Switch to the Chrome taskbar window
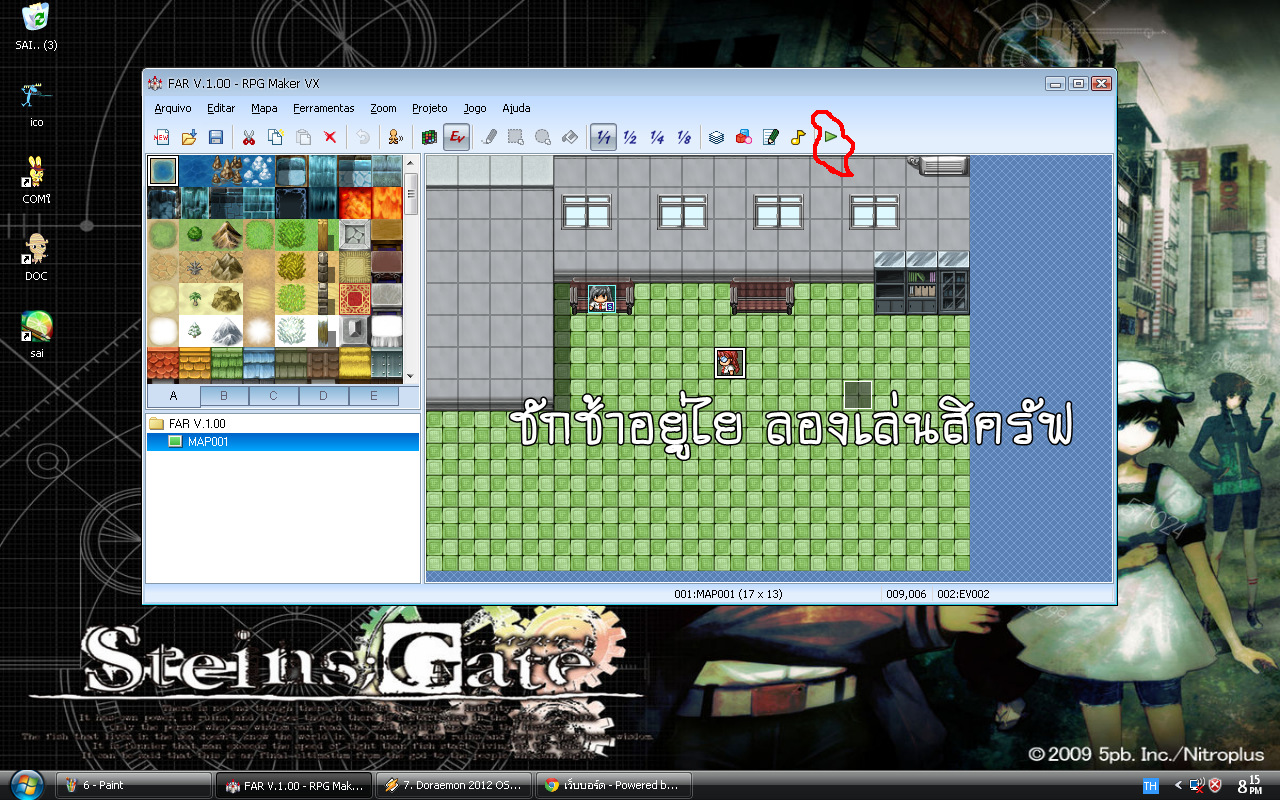The height and width of the screenshot is (800, 1280). click(x=614, y=785)
